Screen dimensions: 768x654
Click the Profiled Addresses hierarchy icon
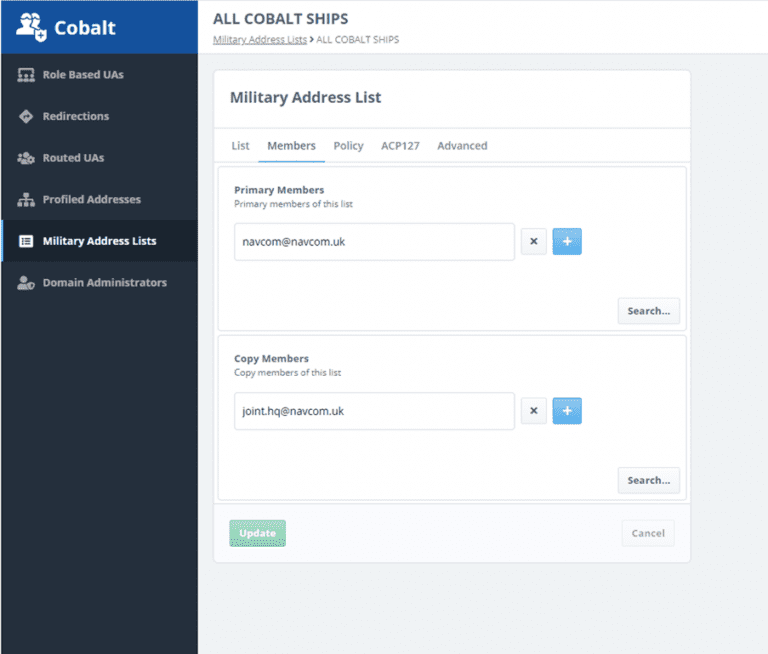[26, 200]
